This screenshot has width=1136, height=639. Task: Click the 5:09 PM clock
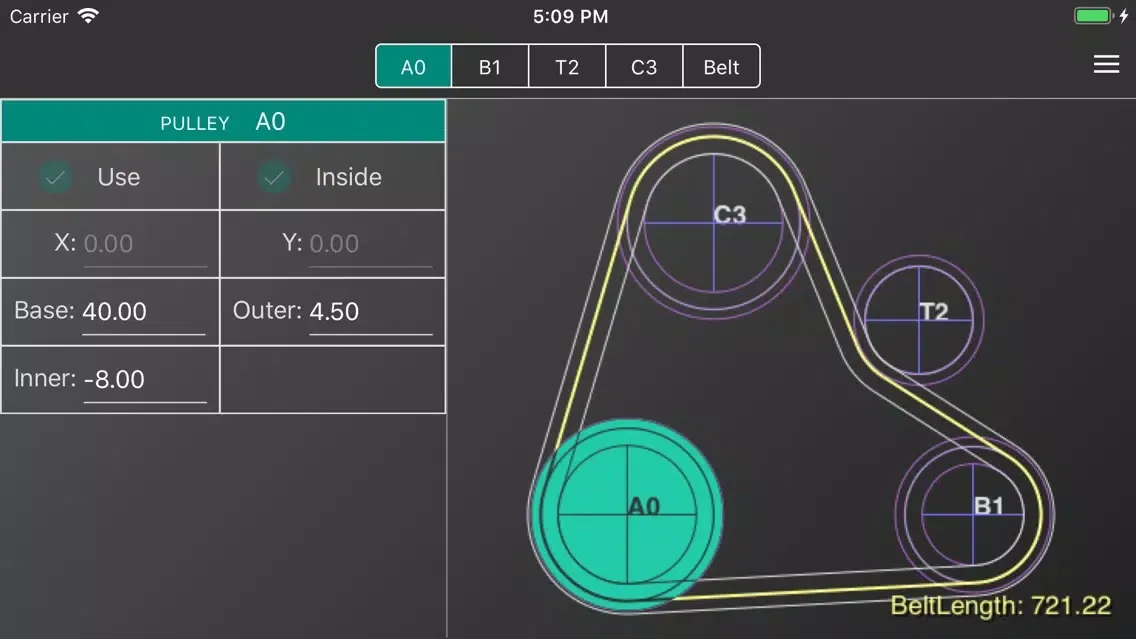tap(570, 16)
